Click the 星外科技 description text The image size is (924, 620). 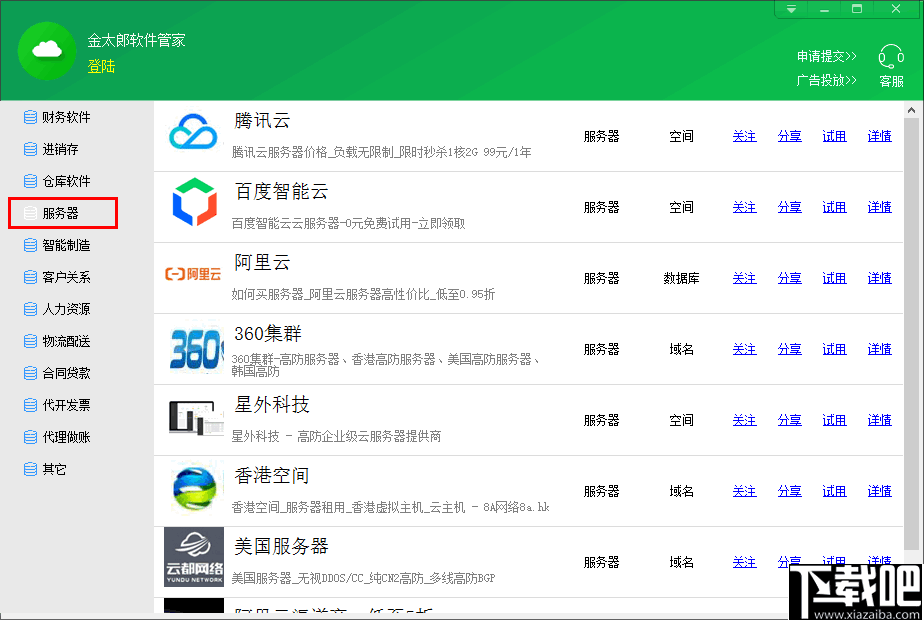(336, 436)
